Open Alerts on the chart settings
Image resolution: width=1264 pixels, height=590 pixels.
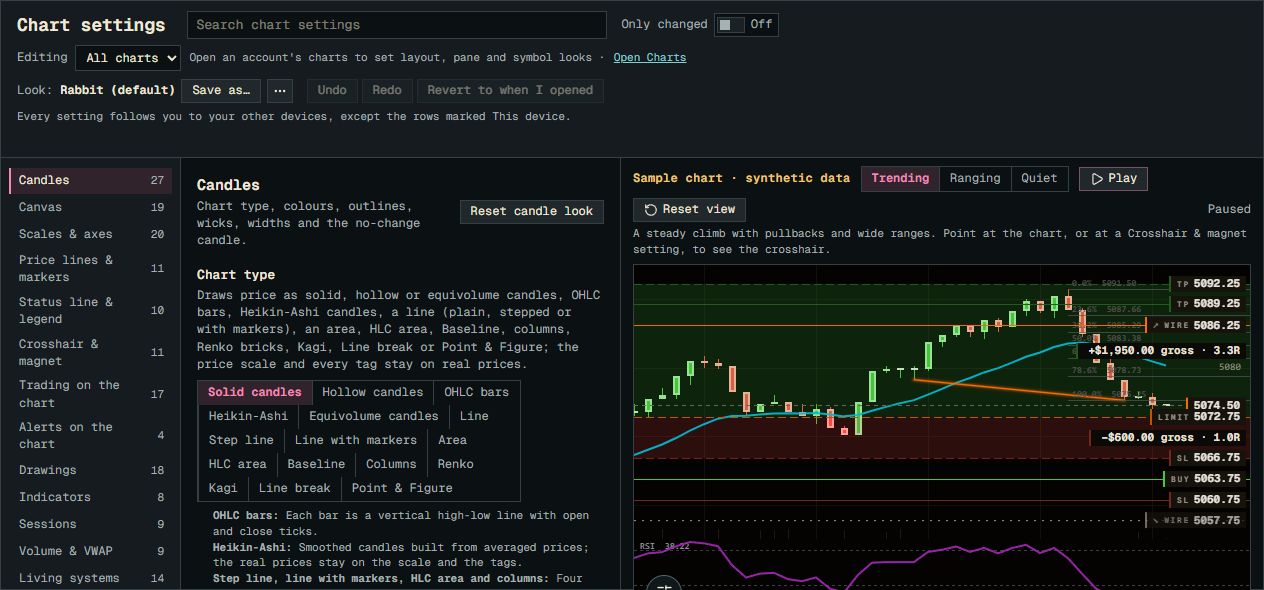tap(91, 435)
